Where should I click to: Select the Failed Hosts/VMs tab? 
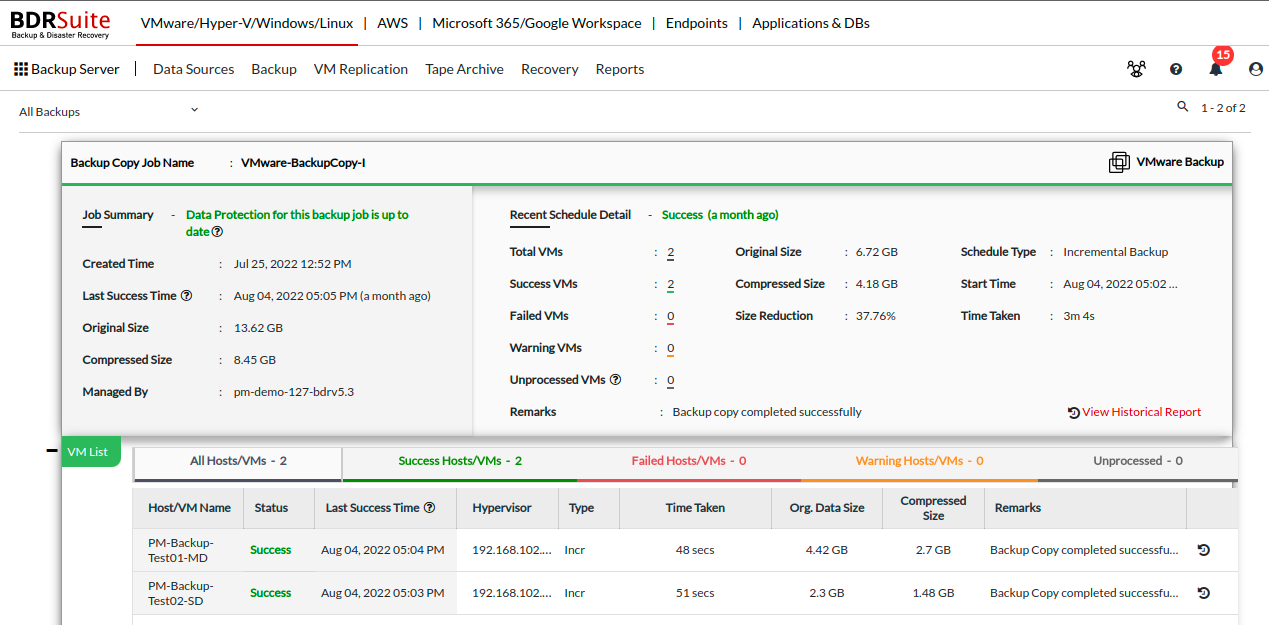pos(689,461)
